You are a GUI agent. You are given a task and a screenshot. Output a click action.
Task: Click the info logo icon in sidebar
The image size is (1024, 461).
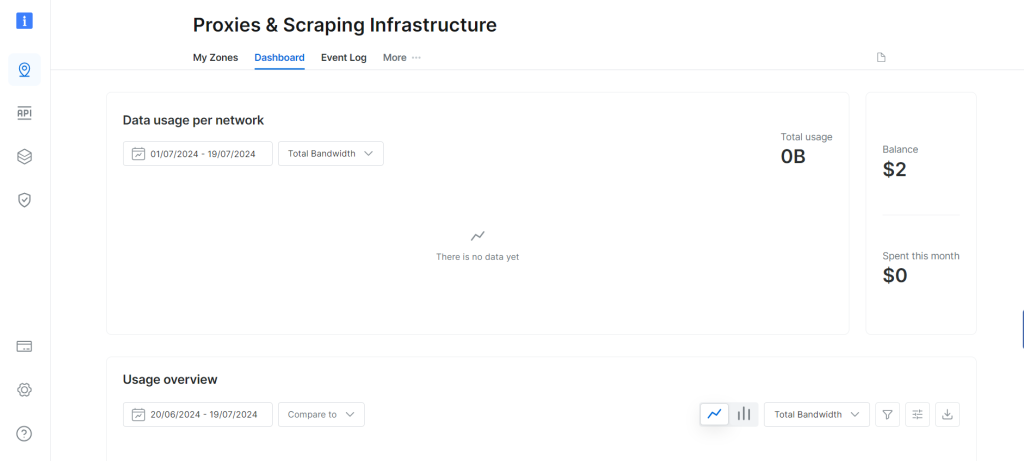coord(25,21)
